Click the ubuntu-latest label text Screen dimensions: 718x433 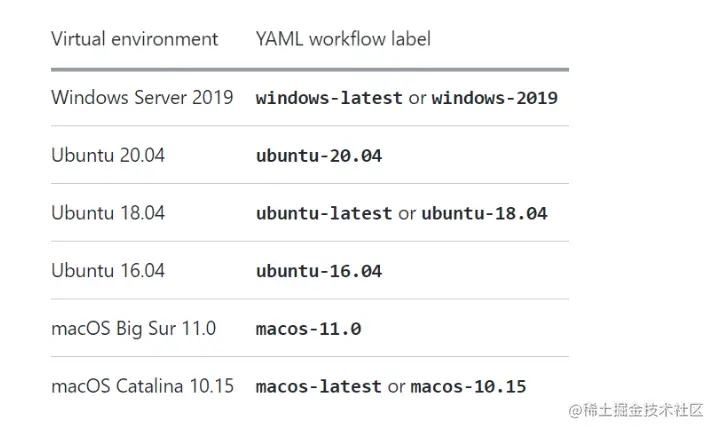(x=324, y=214)
